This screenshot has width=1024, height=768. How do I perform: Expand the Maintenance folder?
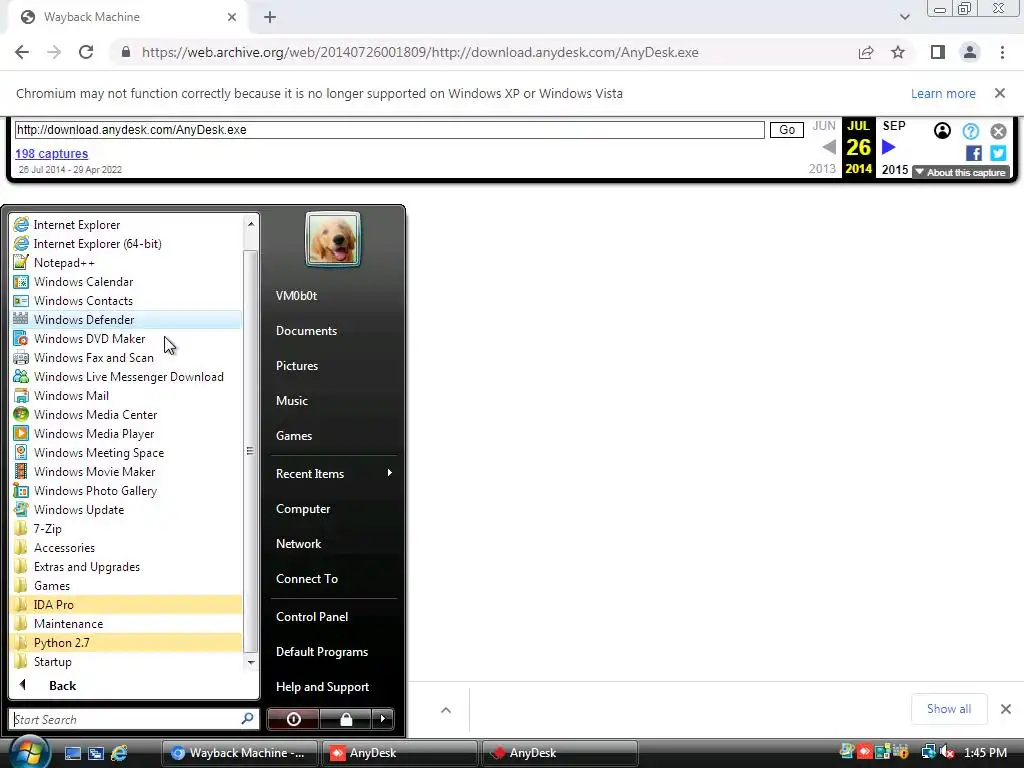[x=127, y=623]
